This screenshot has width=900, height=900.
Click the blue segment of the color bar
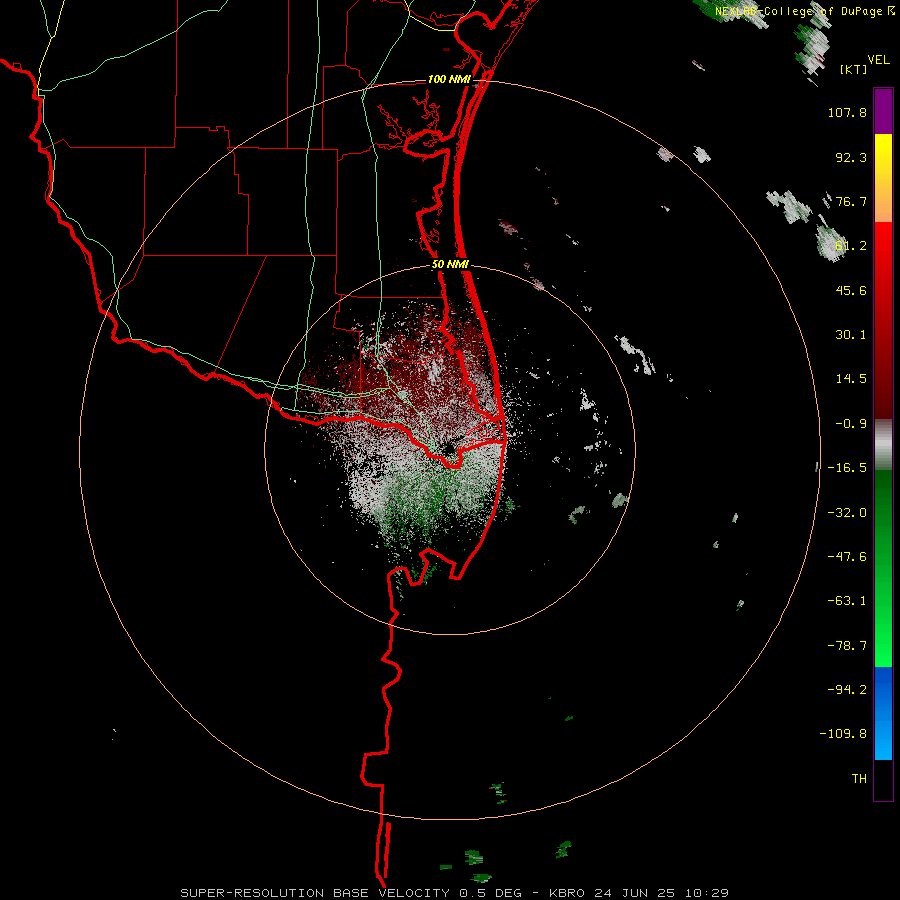(883, 713)
